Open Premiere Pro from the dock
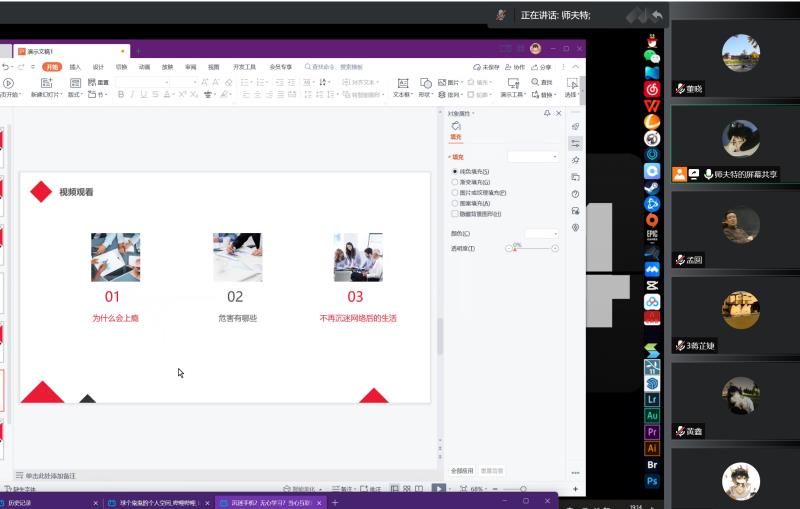 pos(652,432)
